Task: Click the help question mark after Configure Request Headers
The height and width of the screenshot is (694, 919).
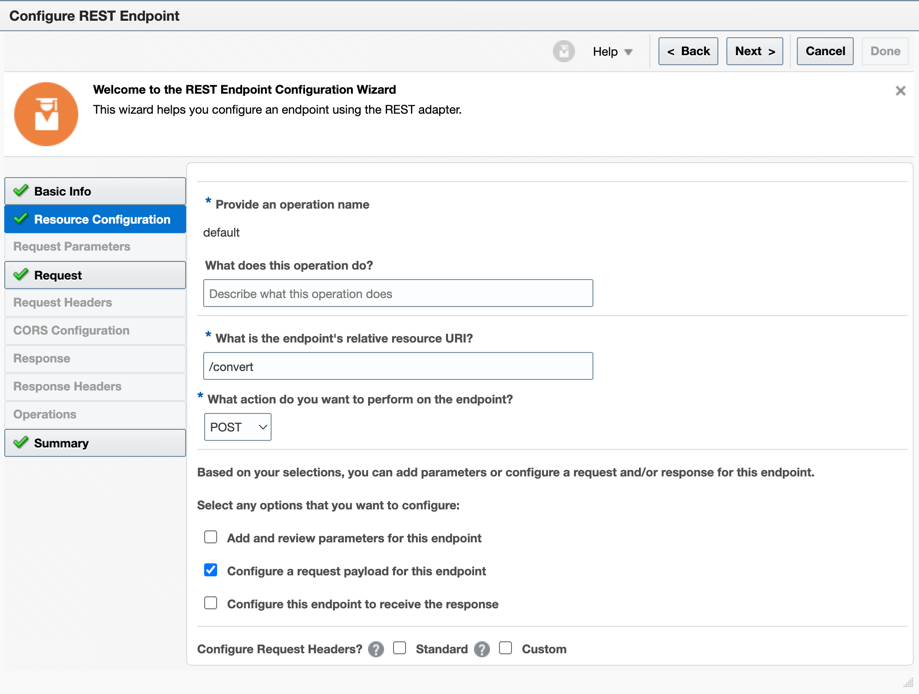Action: (375, 649)
